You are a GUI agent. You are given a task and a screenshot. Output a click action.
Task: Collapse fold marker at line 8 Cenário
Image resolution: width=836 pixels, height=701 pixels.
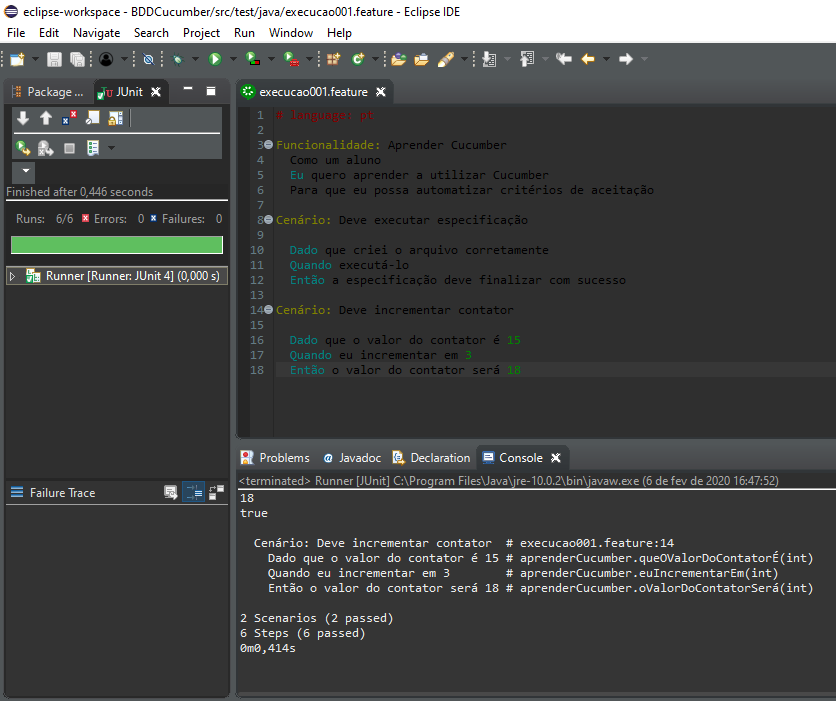pos(269,220)
